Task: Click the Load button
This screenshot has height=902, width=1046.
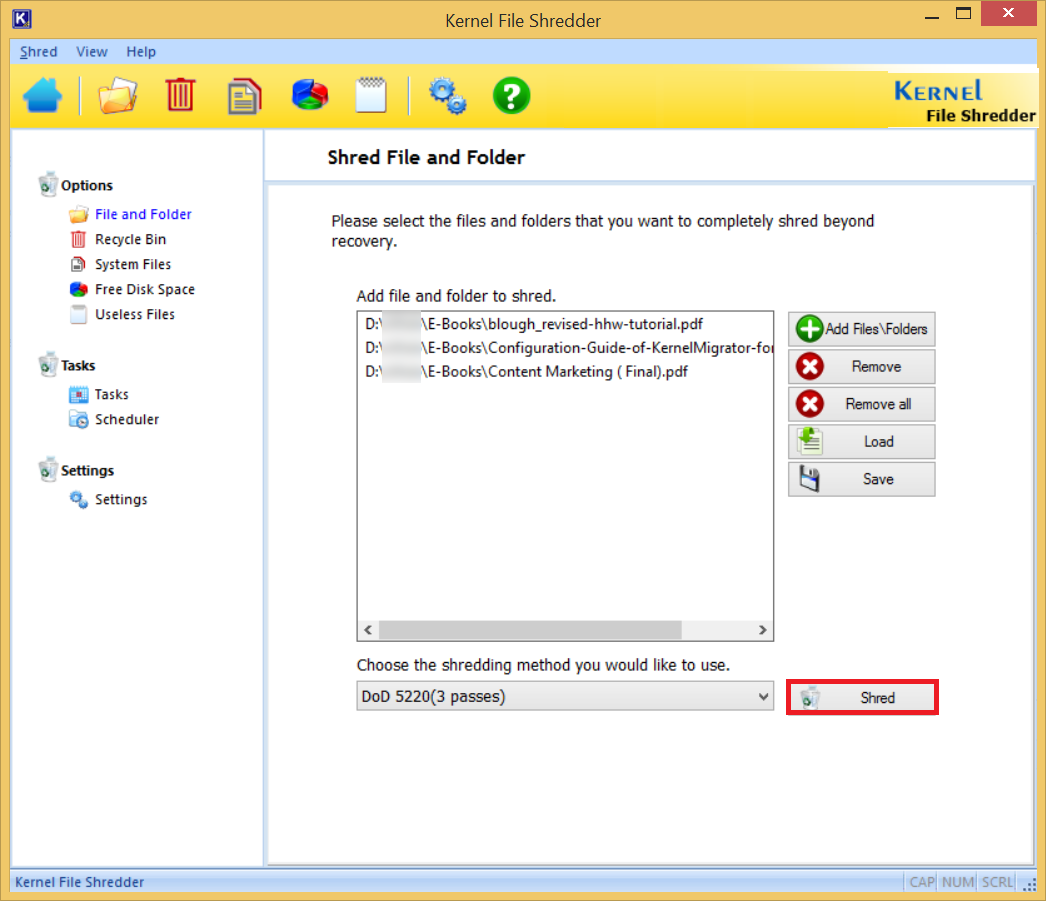Action: point(862,441)
